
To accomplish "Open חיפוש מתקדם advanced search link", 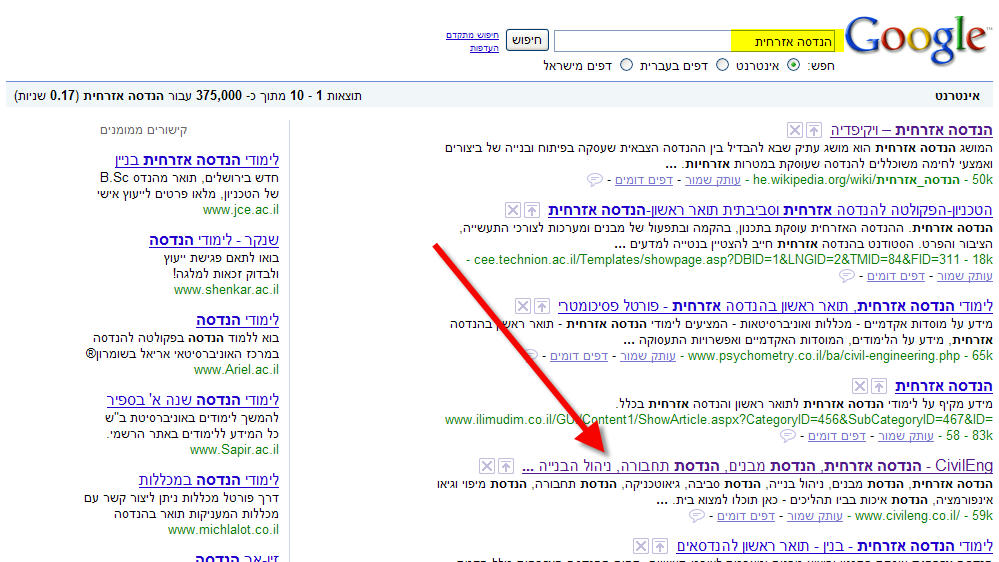I will pyautogui.click(x=472, y=35).
